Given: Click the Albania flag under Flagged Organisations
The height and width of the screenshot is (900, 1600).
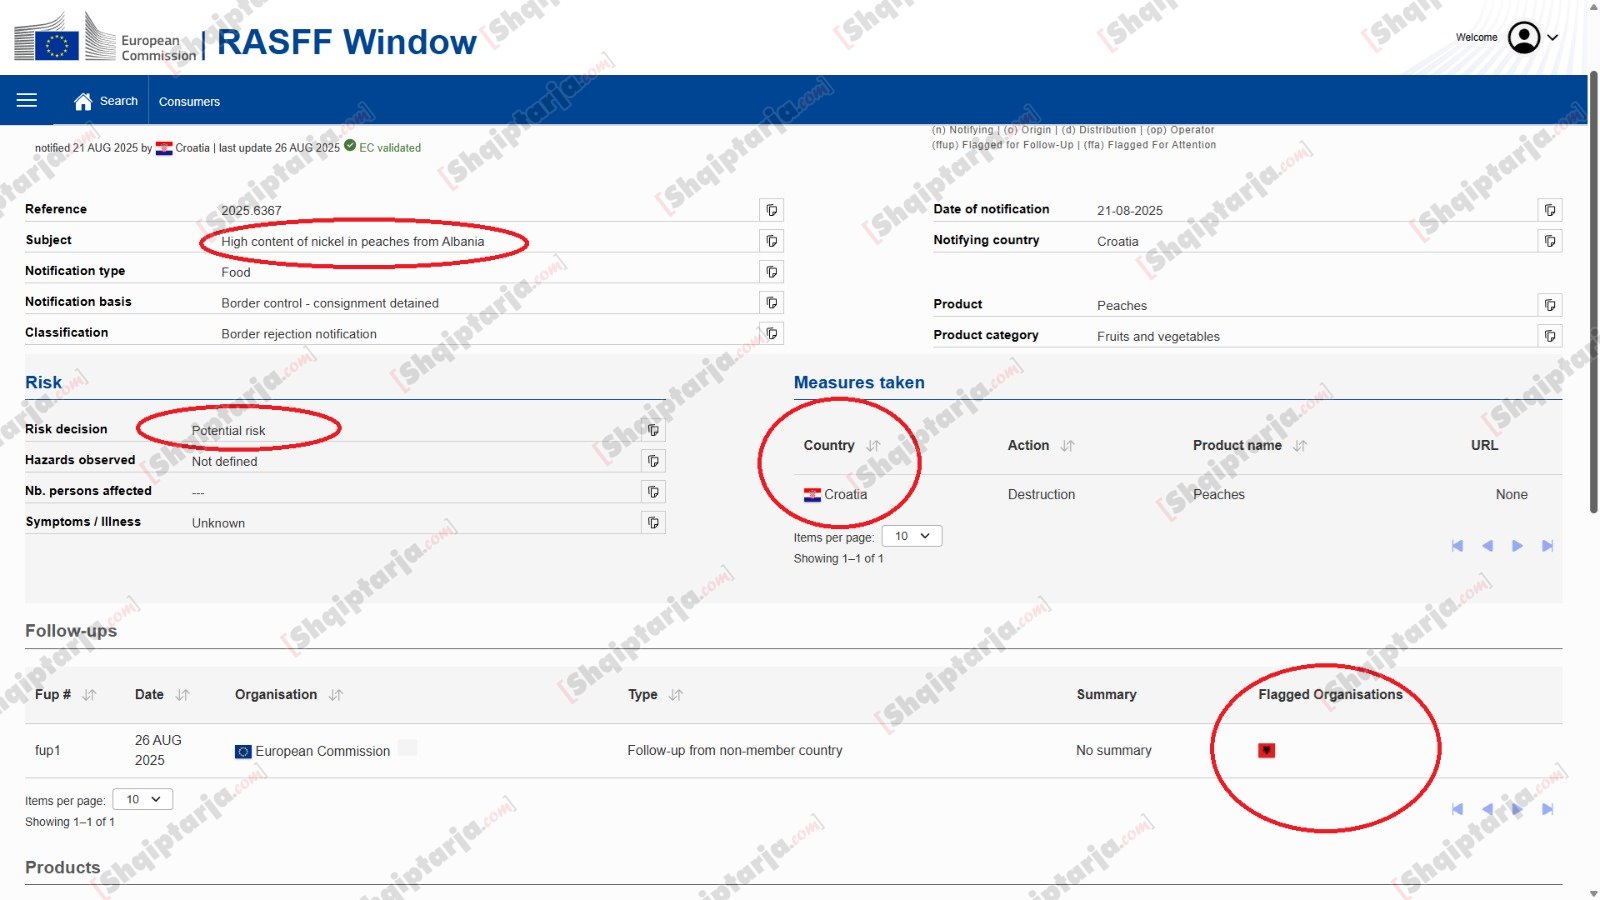Looking at the screenshot, I should 1266,750.
